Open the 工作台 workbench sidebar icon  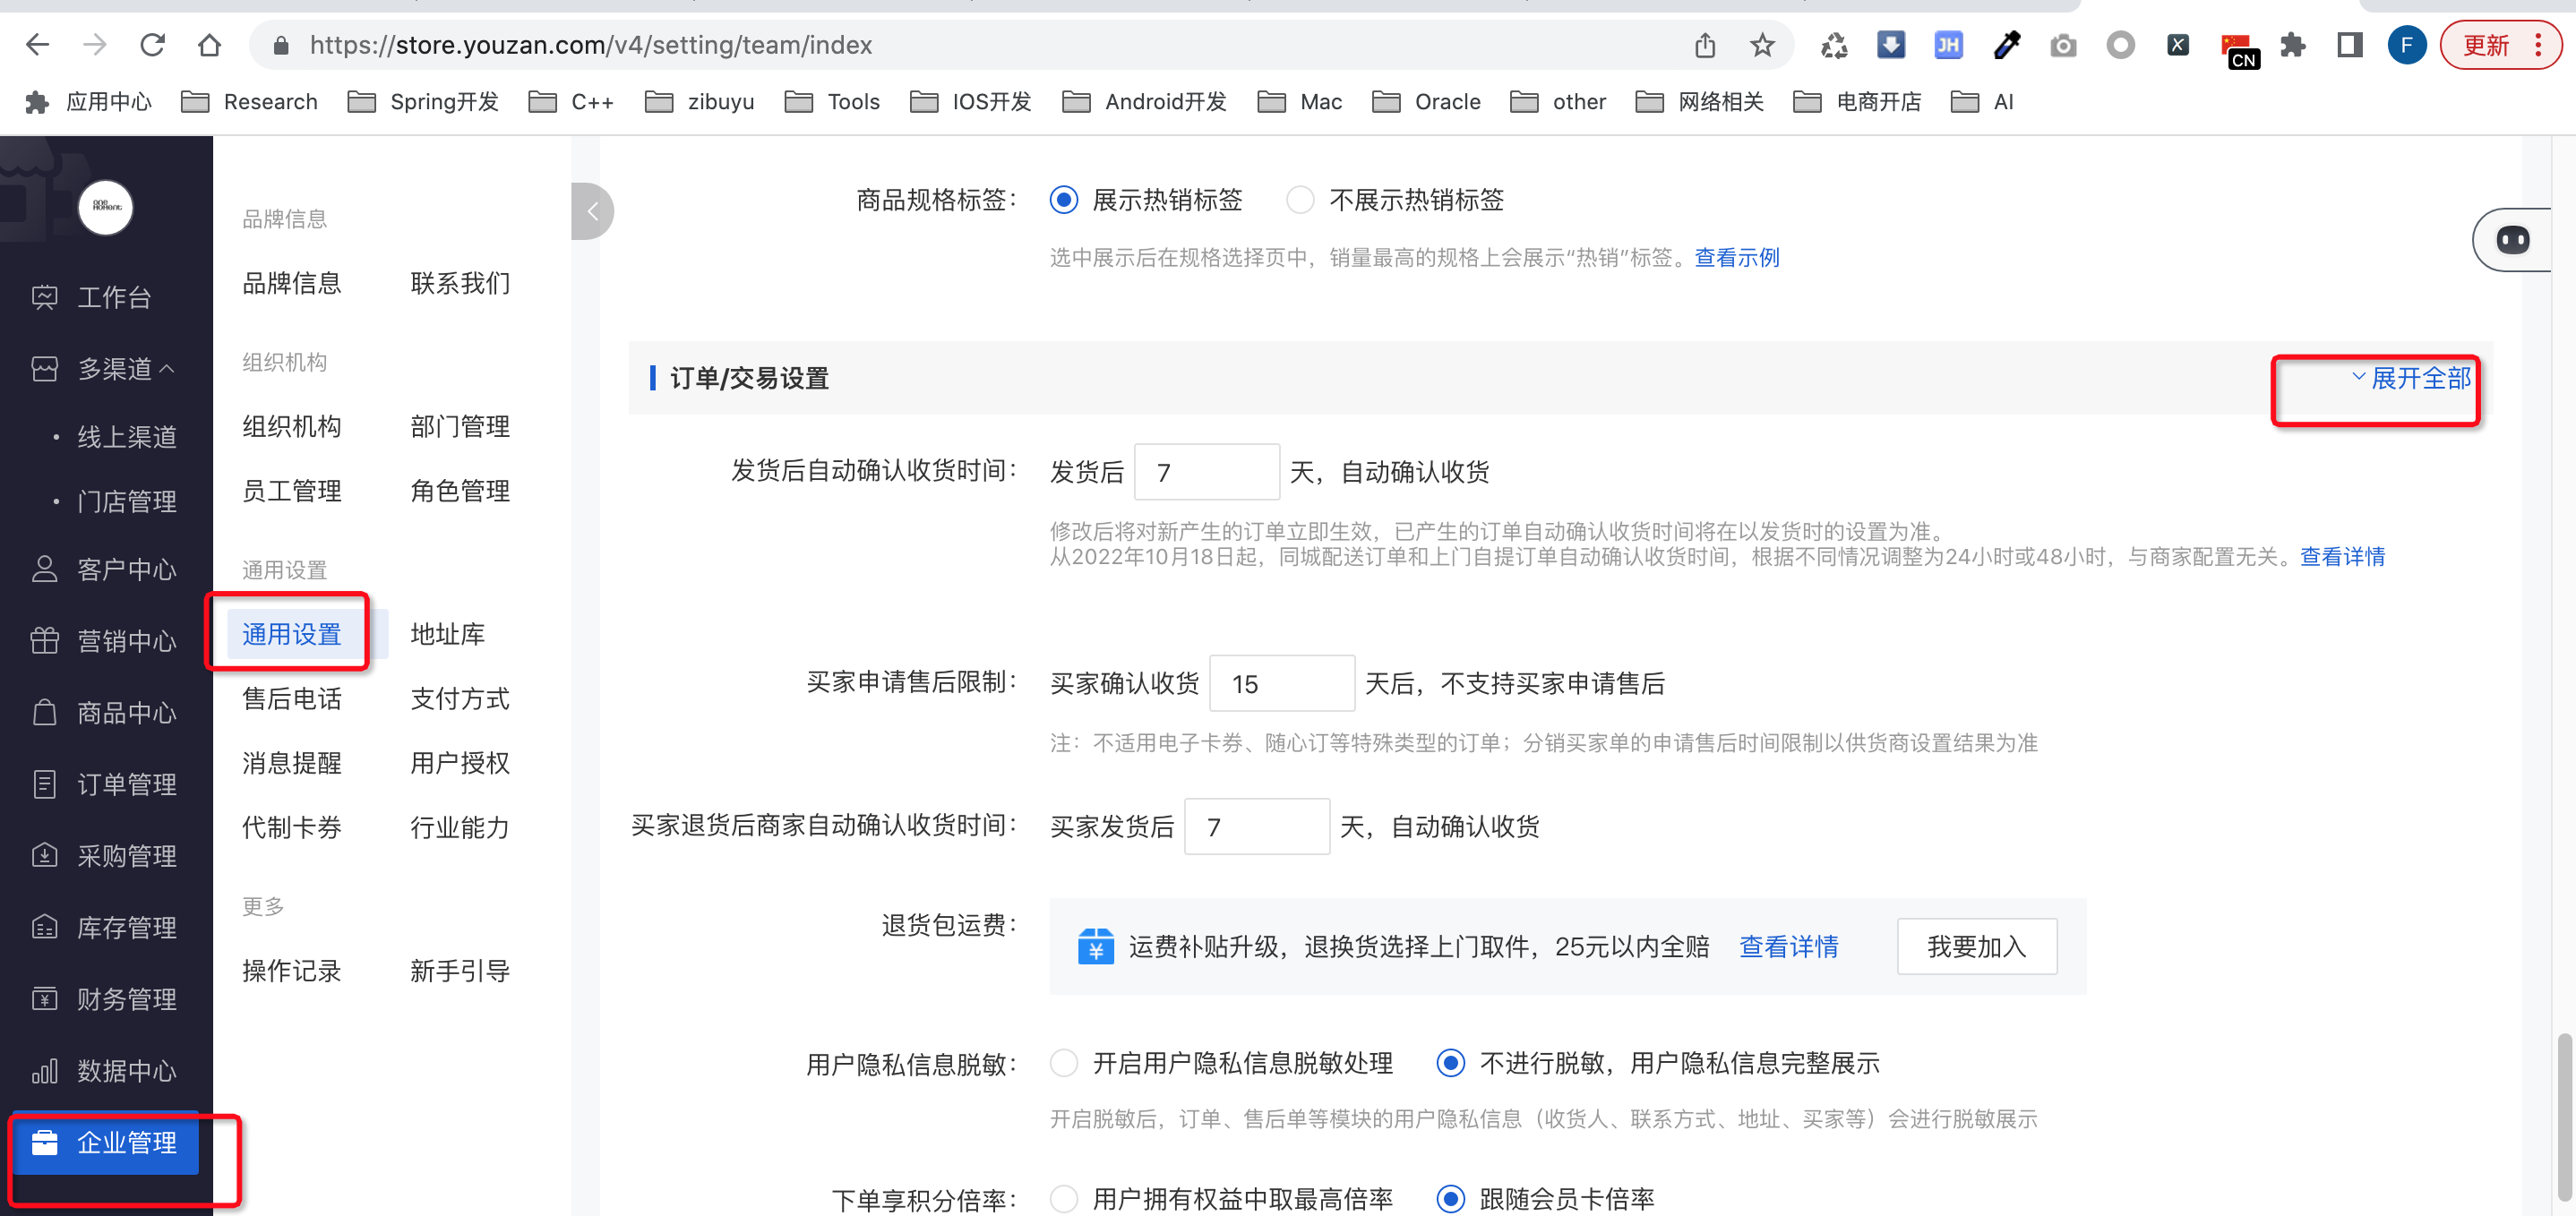point(44,297)
